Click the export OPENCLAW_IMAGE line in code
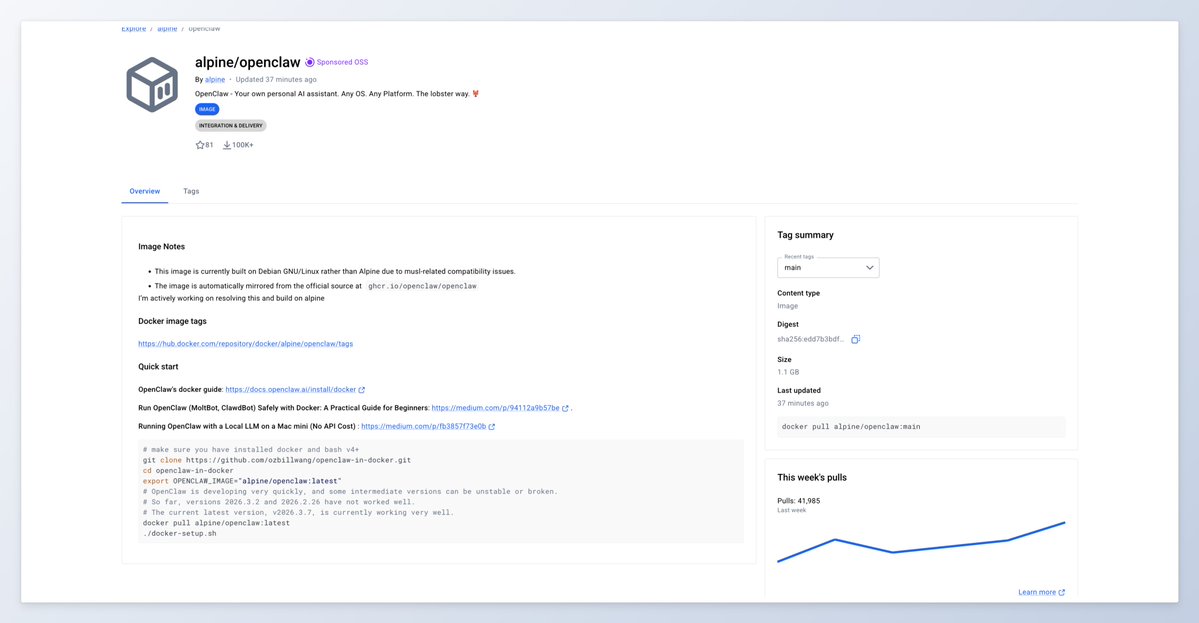Image resolution: width=1199 pixels, height=623 pixels. tap(242, 482)
